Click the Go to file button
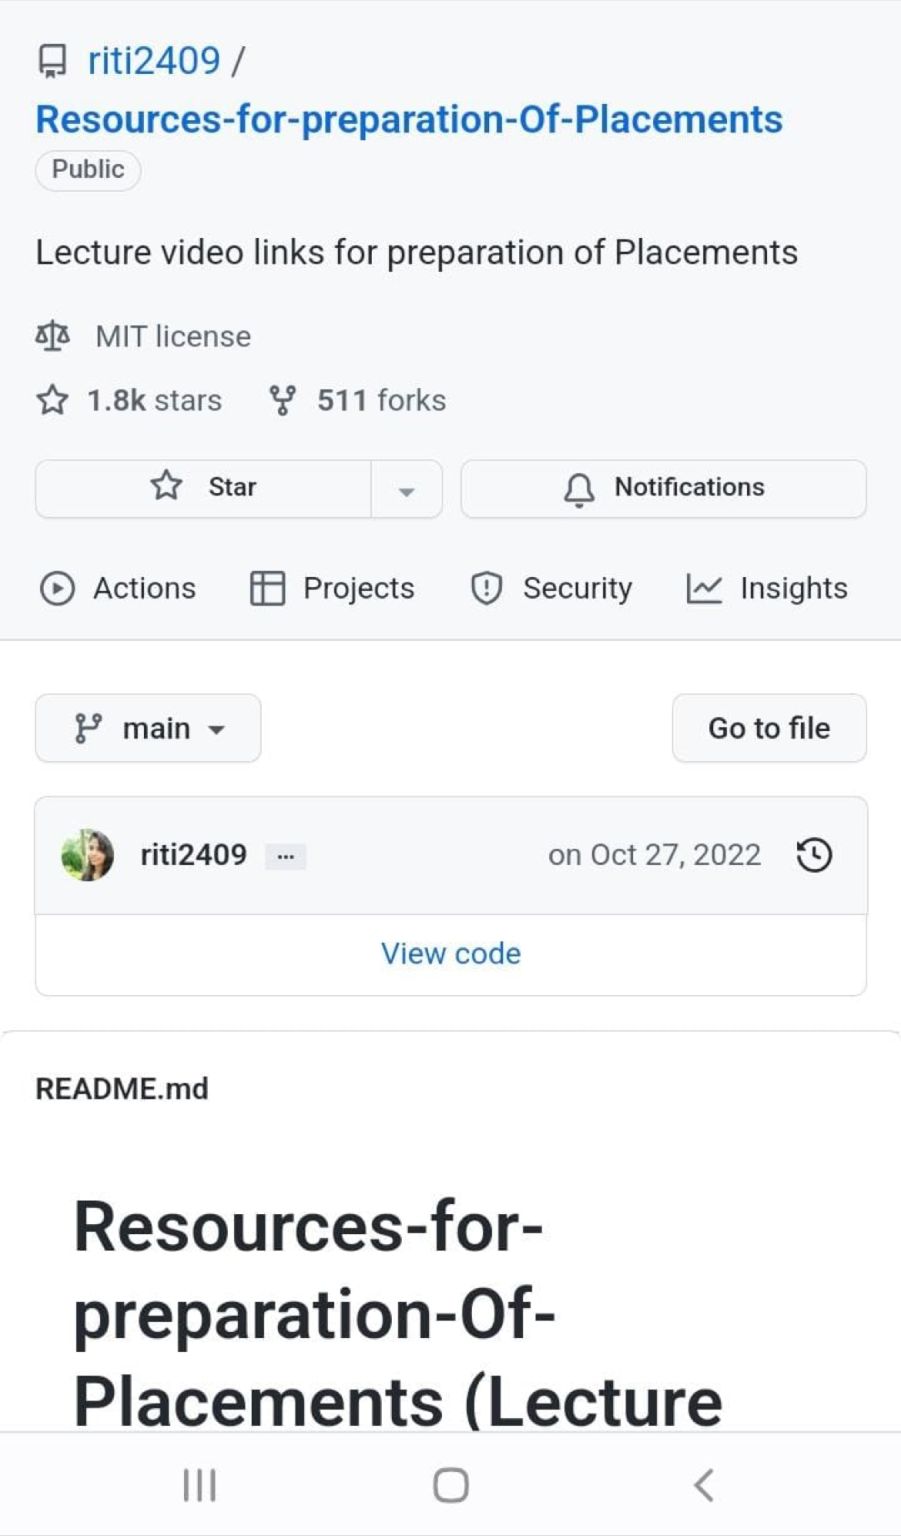 (769, 728)
